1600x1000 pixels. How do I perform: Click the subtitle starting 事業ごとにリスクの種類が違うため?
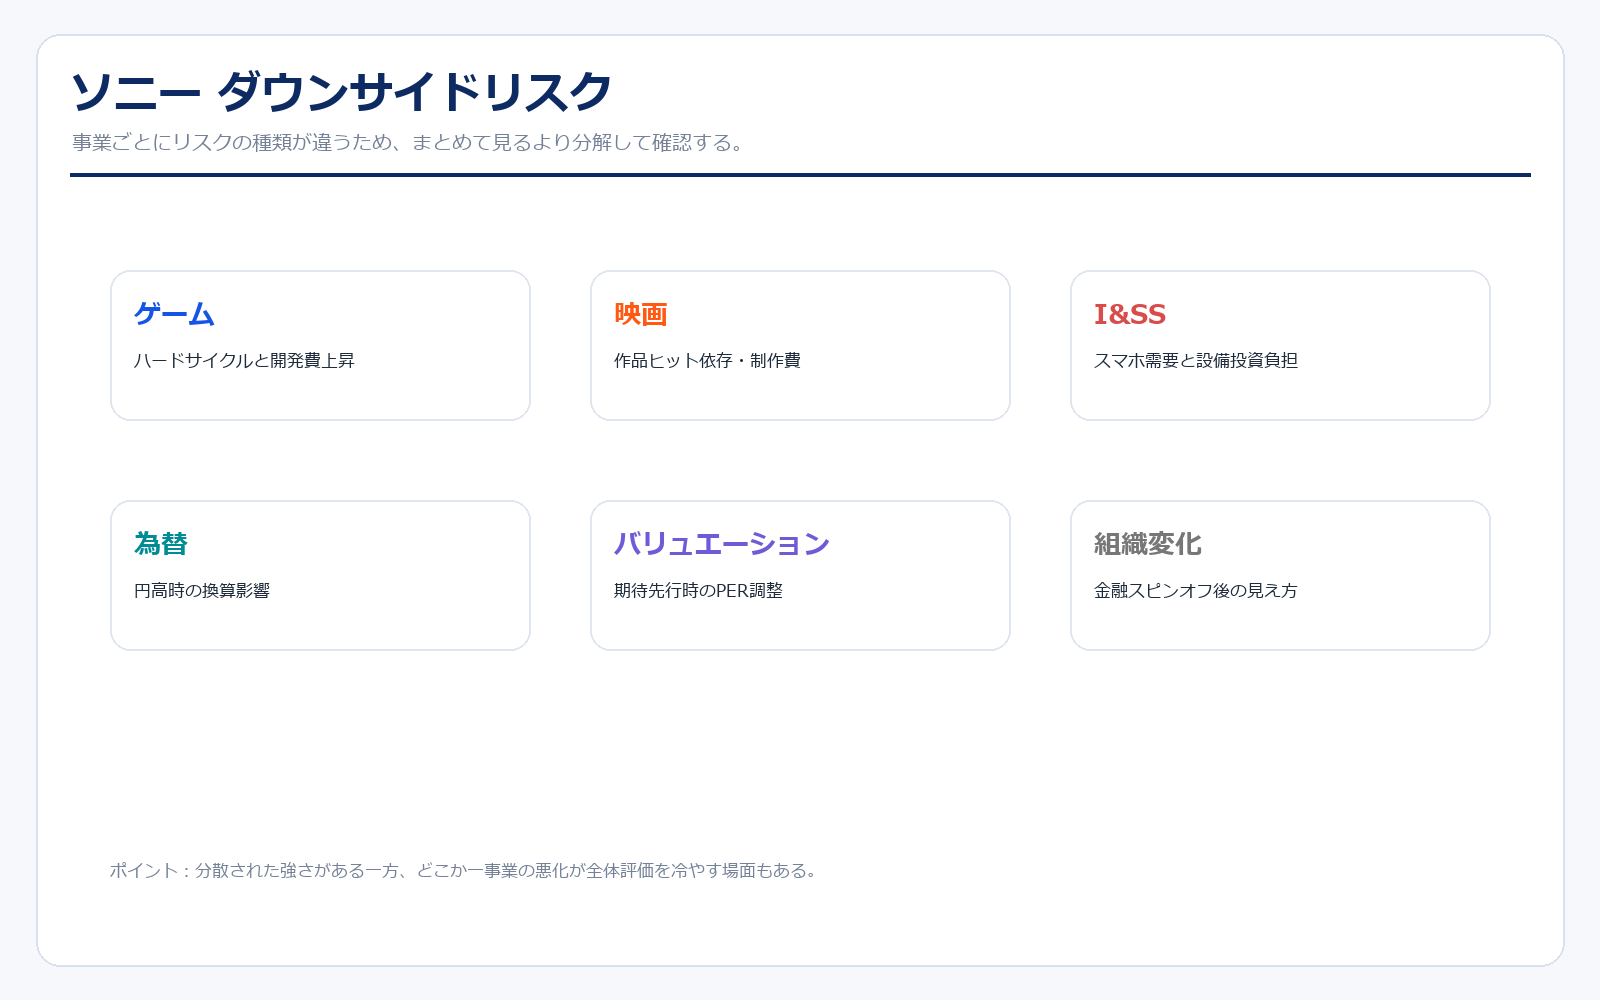tap(410, 143)
